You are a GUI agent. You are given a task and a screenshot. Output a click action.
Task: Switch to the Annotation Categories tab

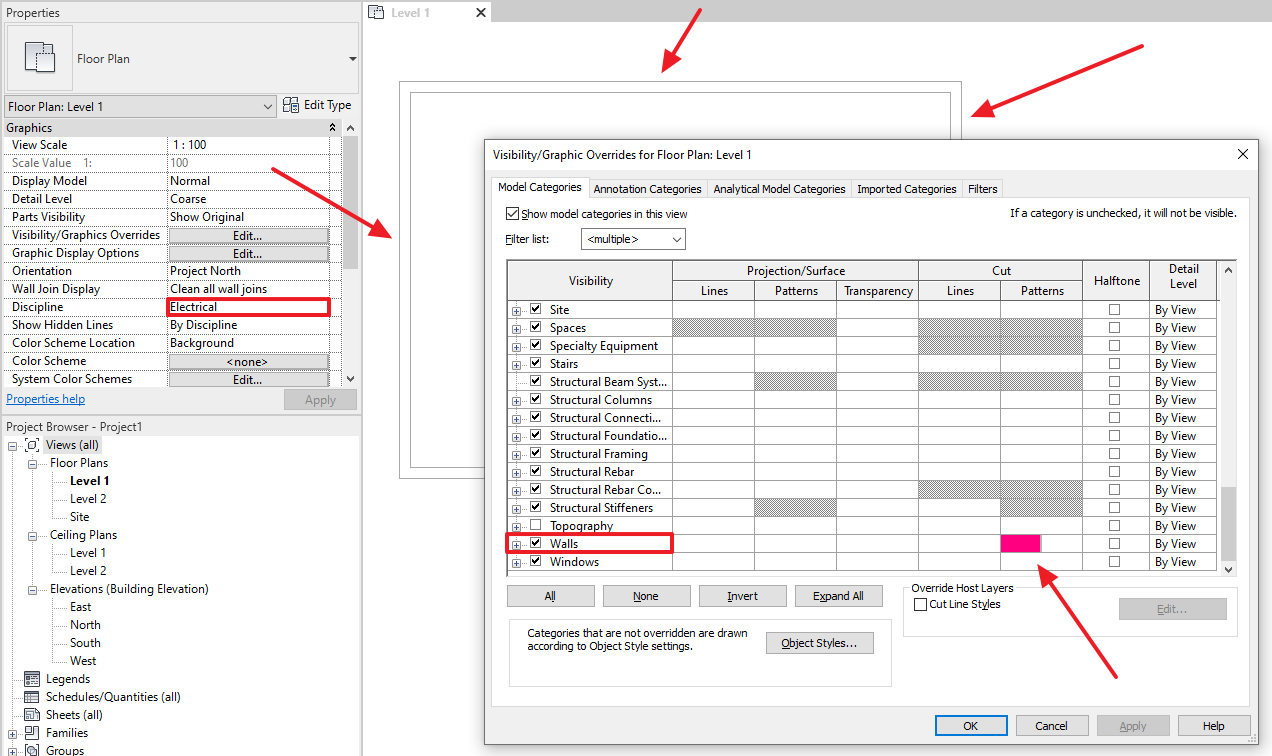point(647,189)
